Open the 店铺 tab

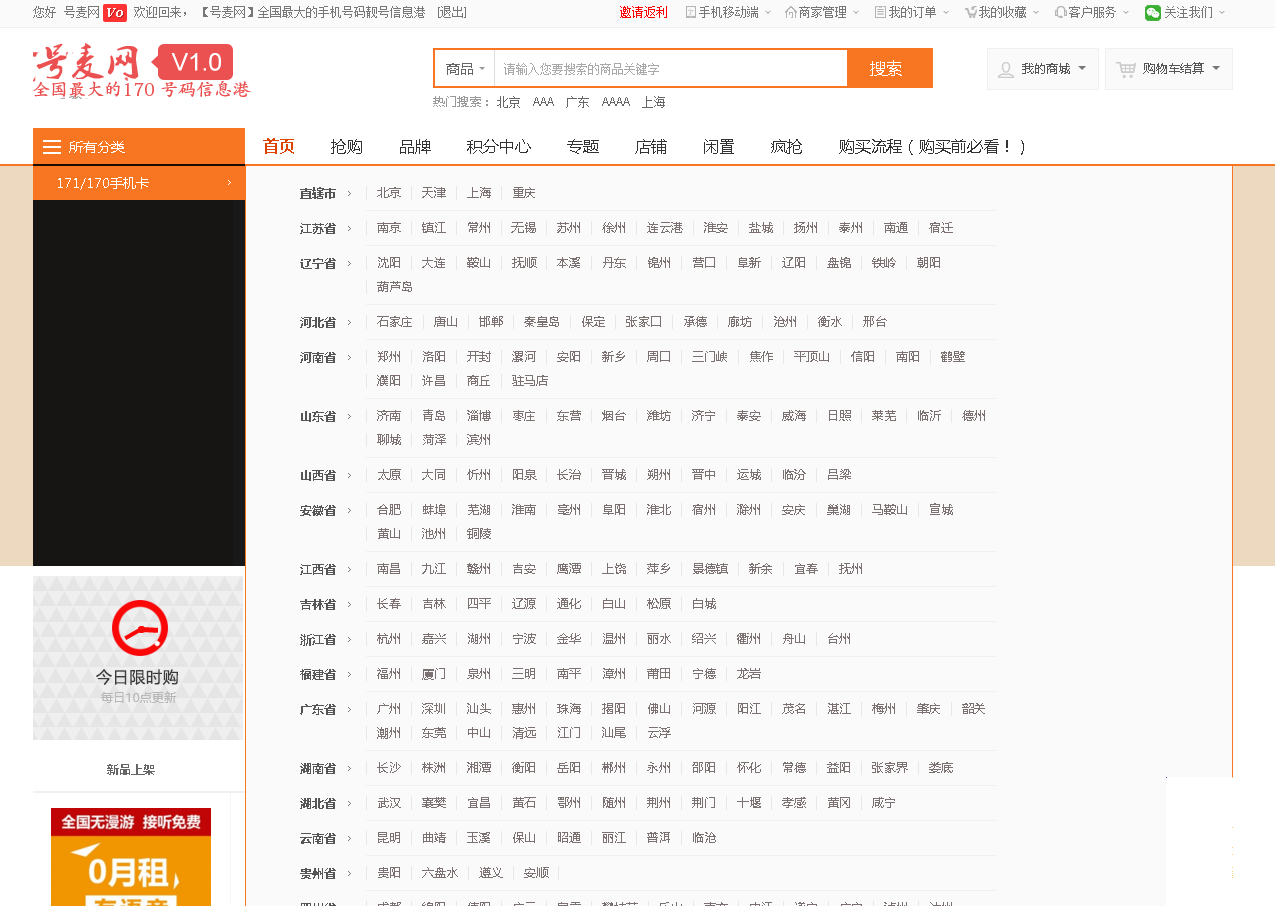coord(651,147)
